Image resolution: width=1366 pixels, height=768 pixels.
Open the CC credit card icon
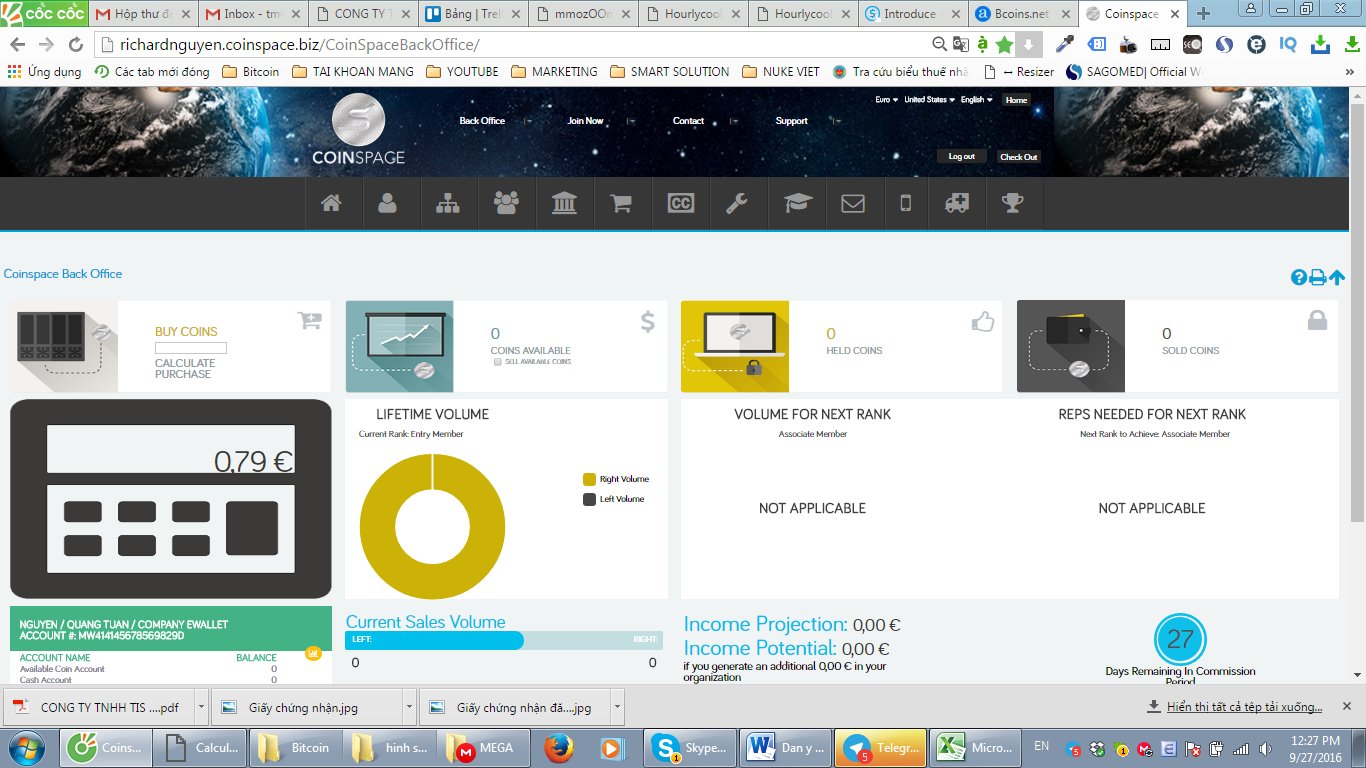point(680,204)
